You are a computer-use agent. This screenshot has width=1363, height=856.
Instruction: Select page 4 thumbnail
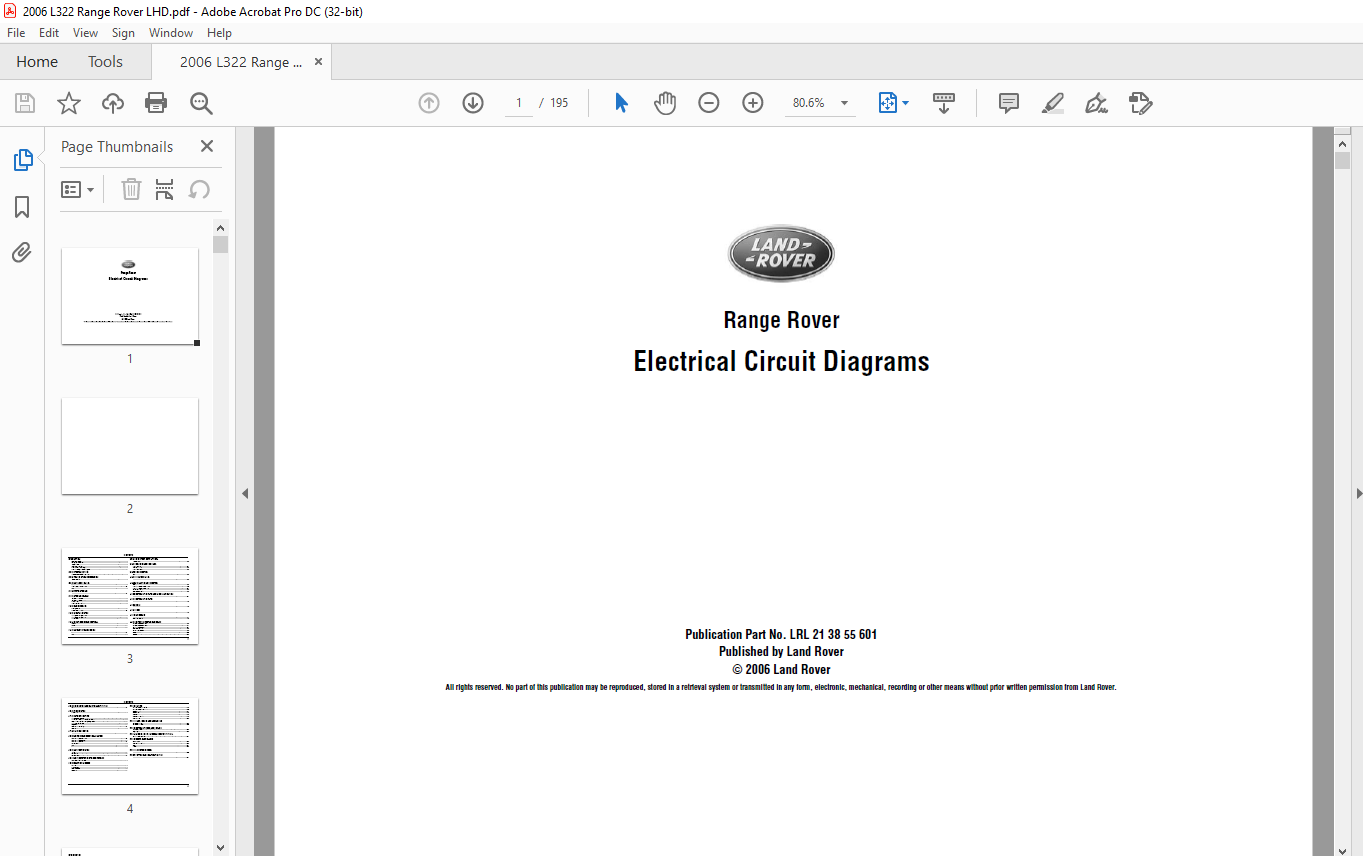(x=130, y=746)
